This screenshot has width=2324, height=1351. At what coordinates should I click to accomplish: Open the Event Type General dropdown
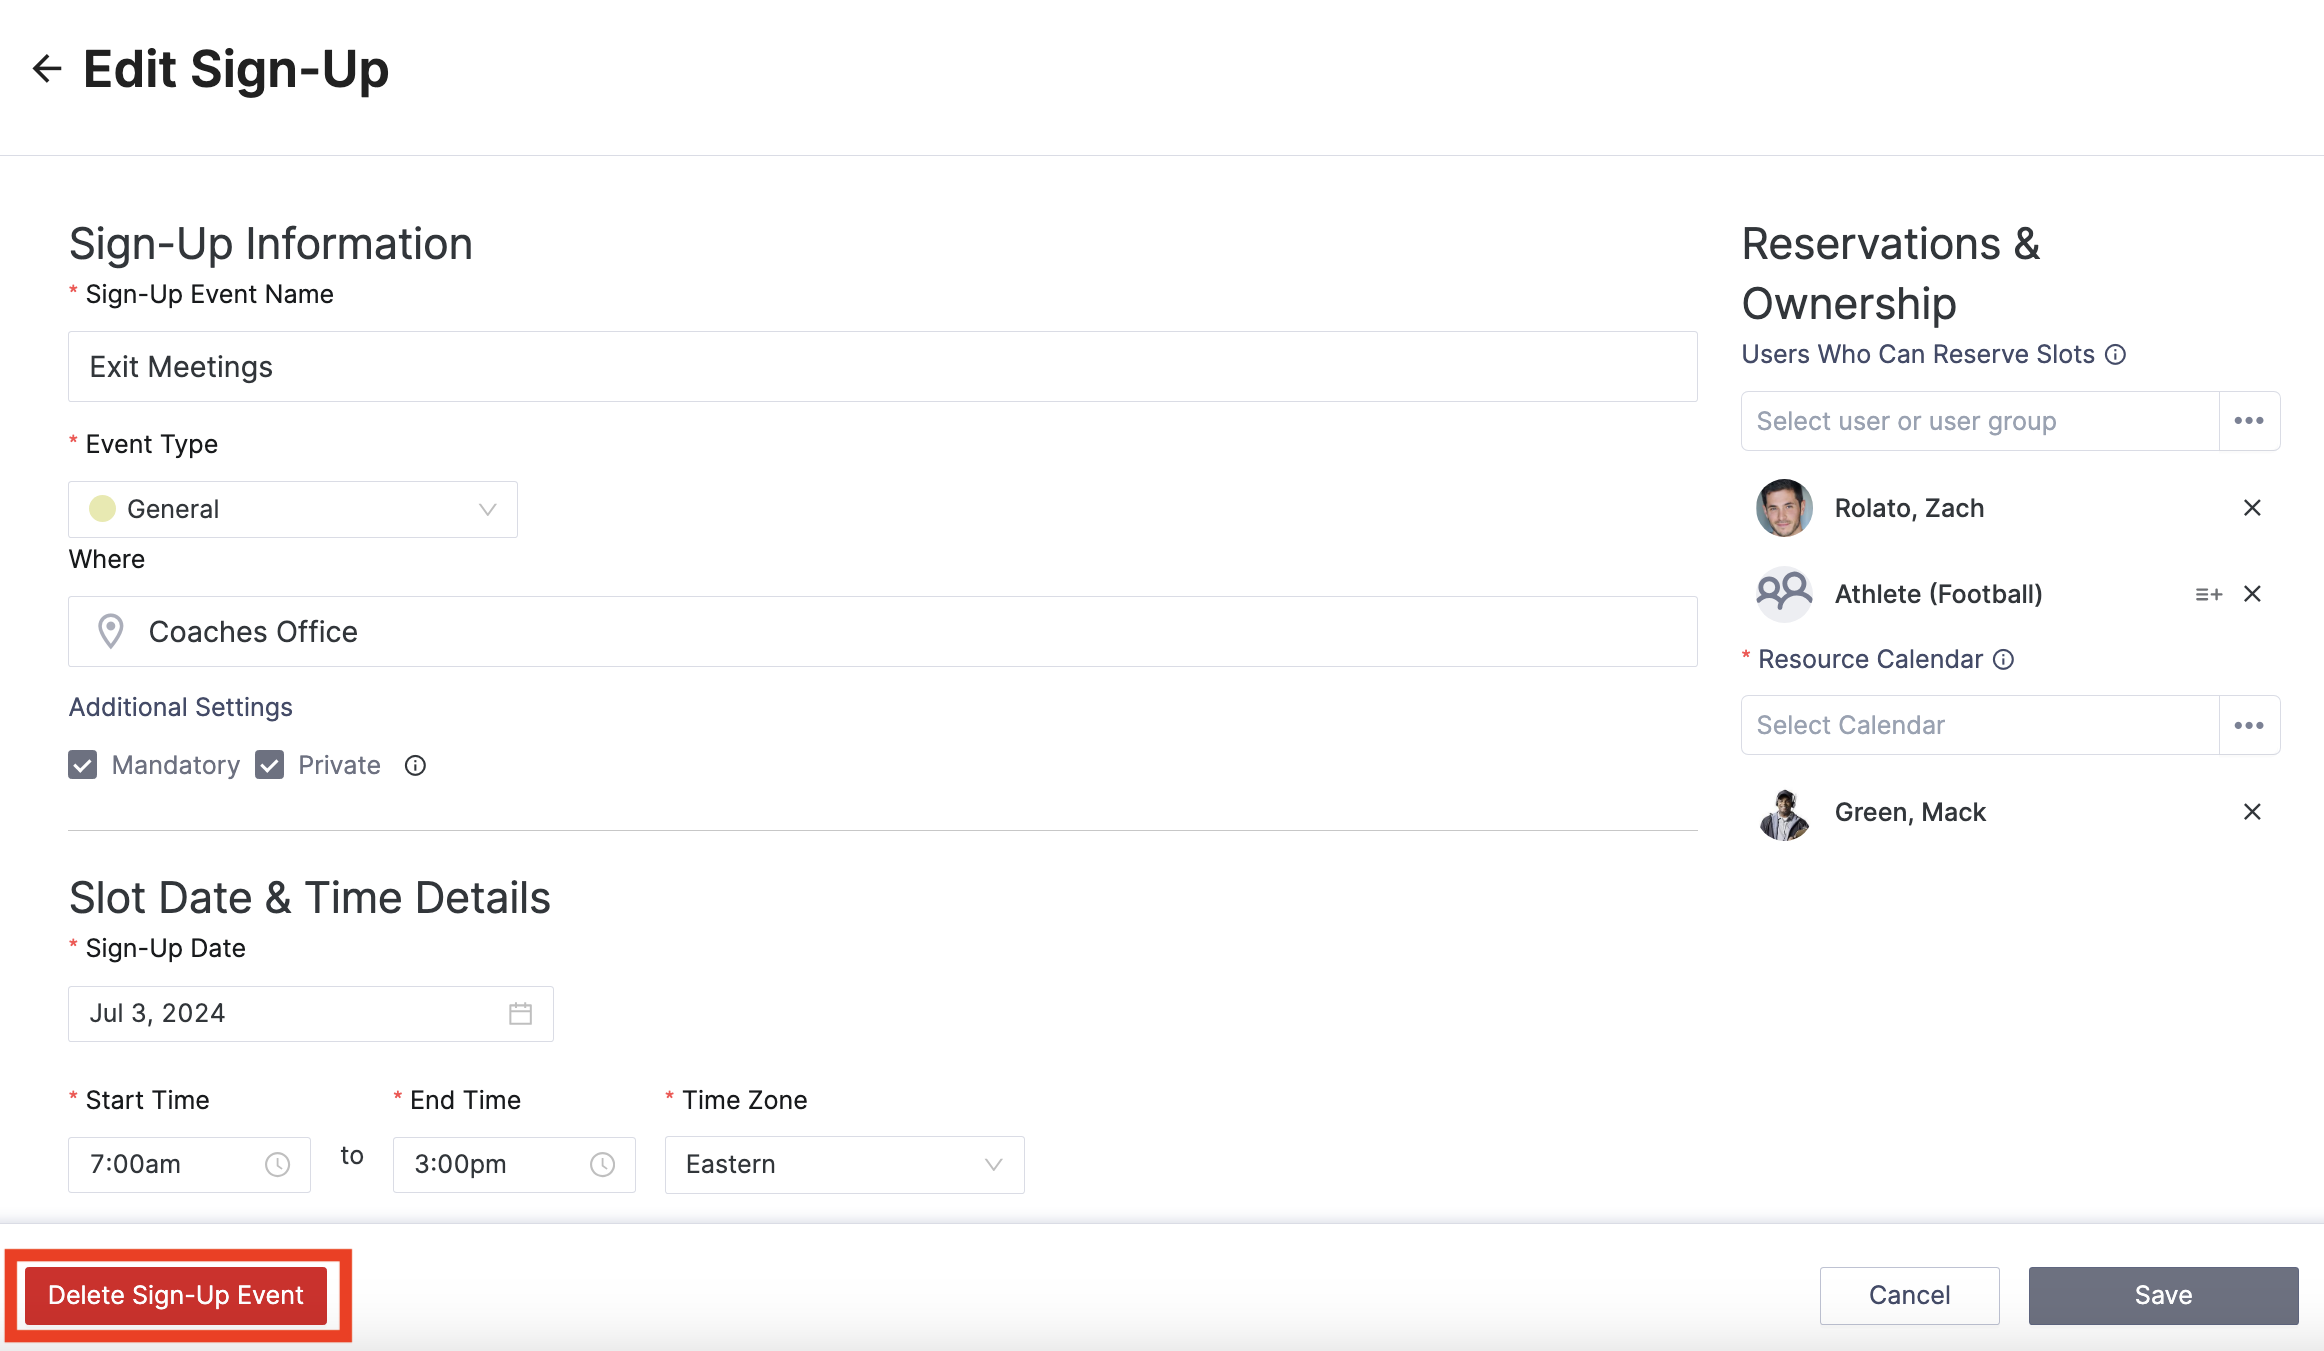coord(293,510)
